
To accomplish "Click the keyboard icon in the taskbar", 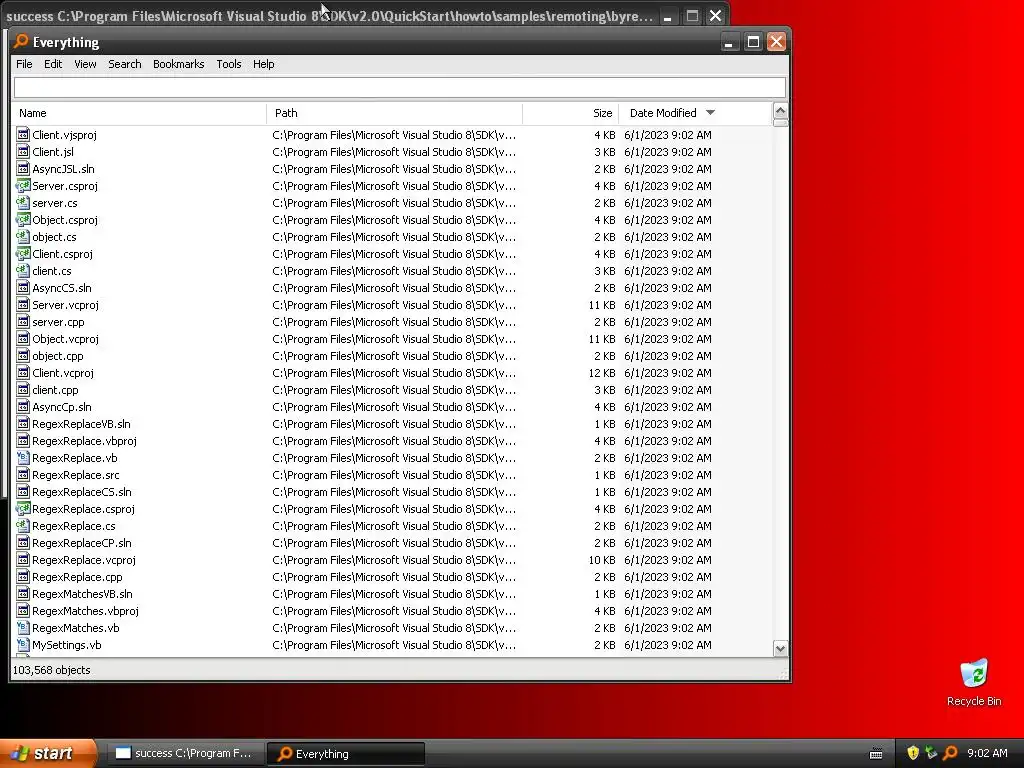I will point(876,754).
